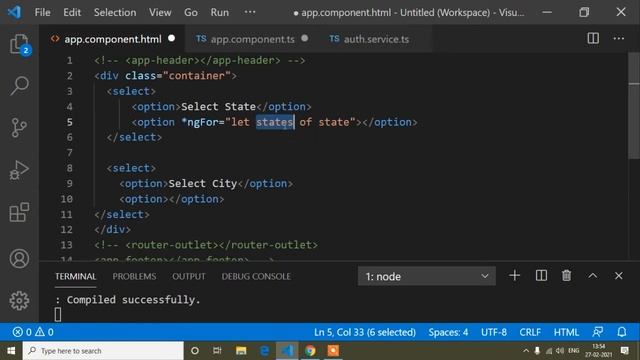
Task: Change line endings via CRLF
Action: pyautogui.click(x=530, y=332)
